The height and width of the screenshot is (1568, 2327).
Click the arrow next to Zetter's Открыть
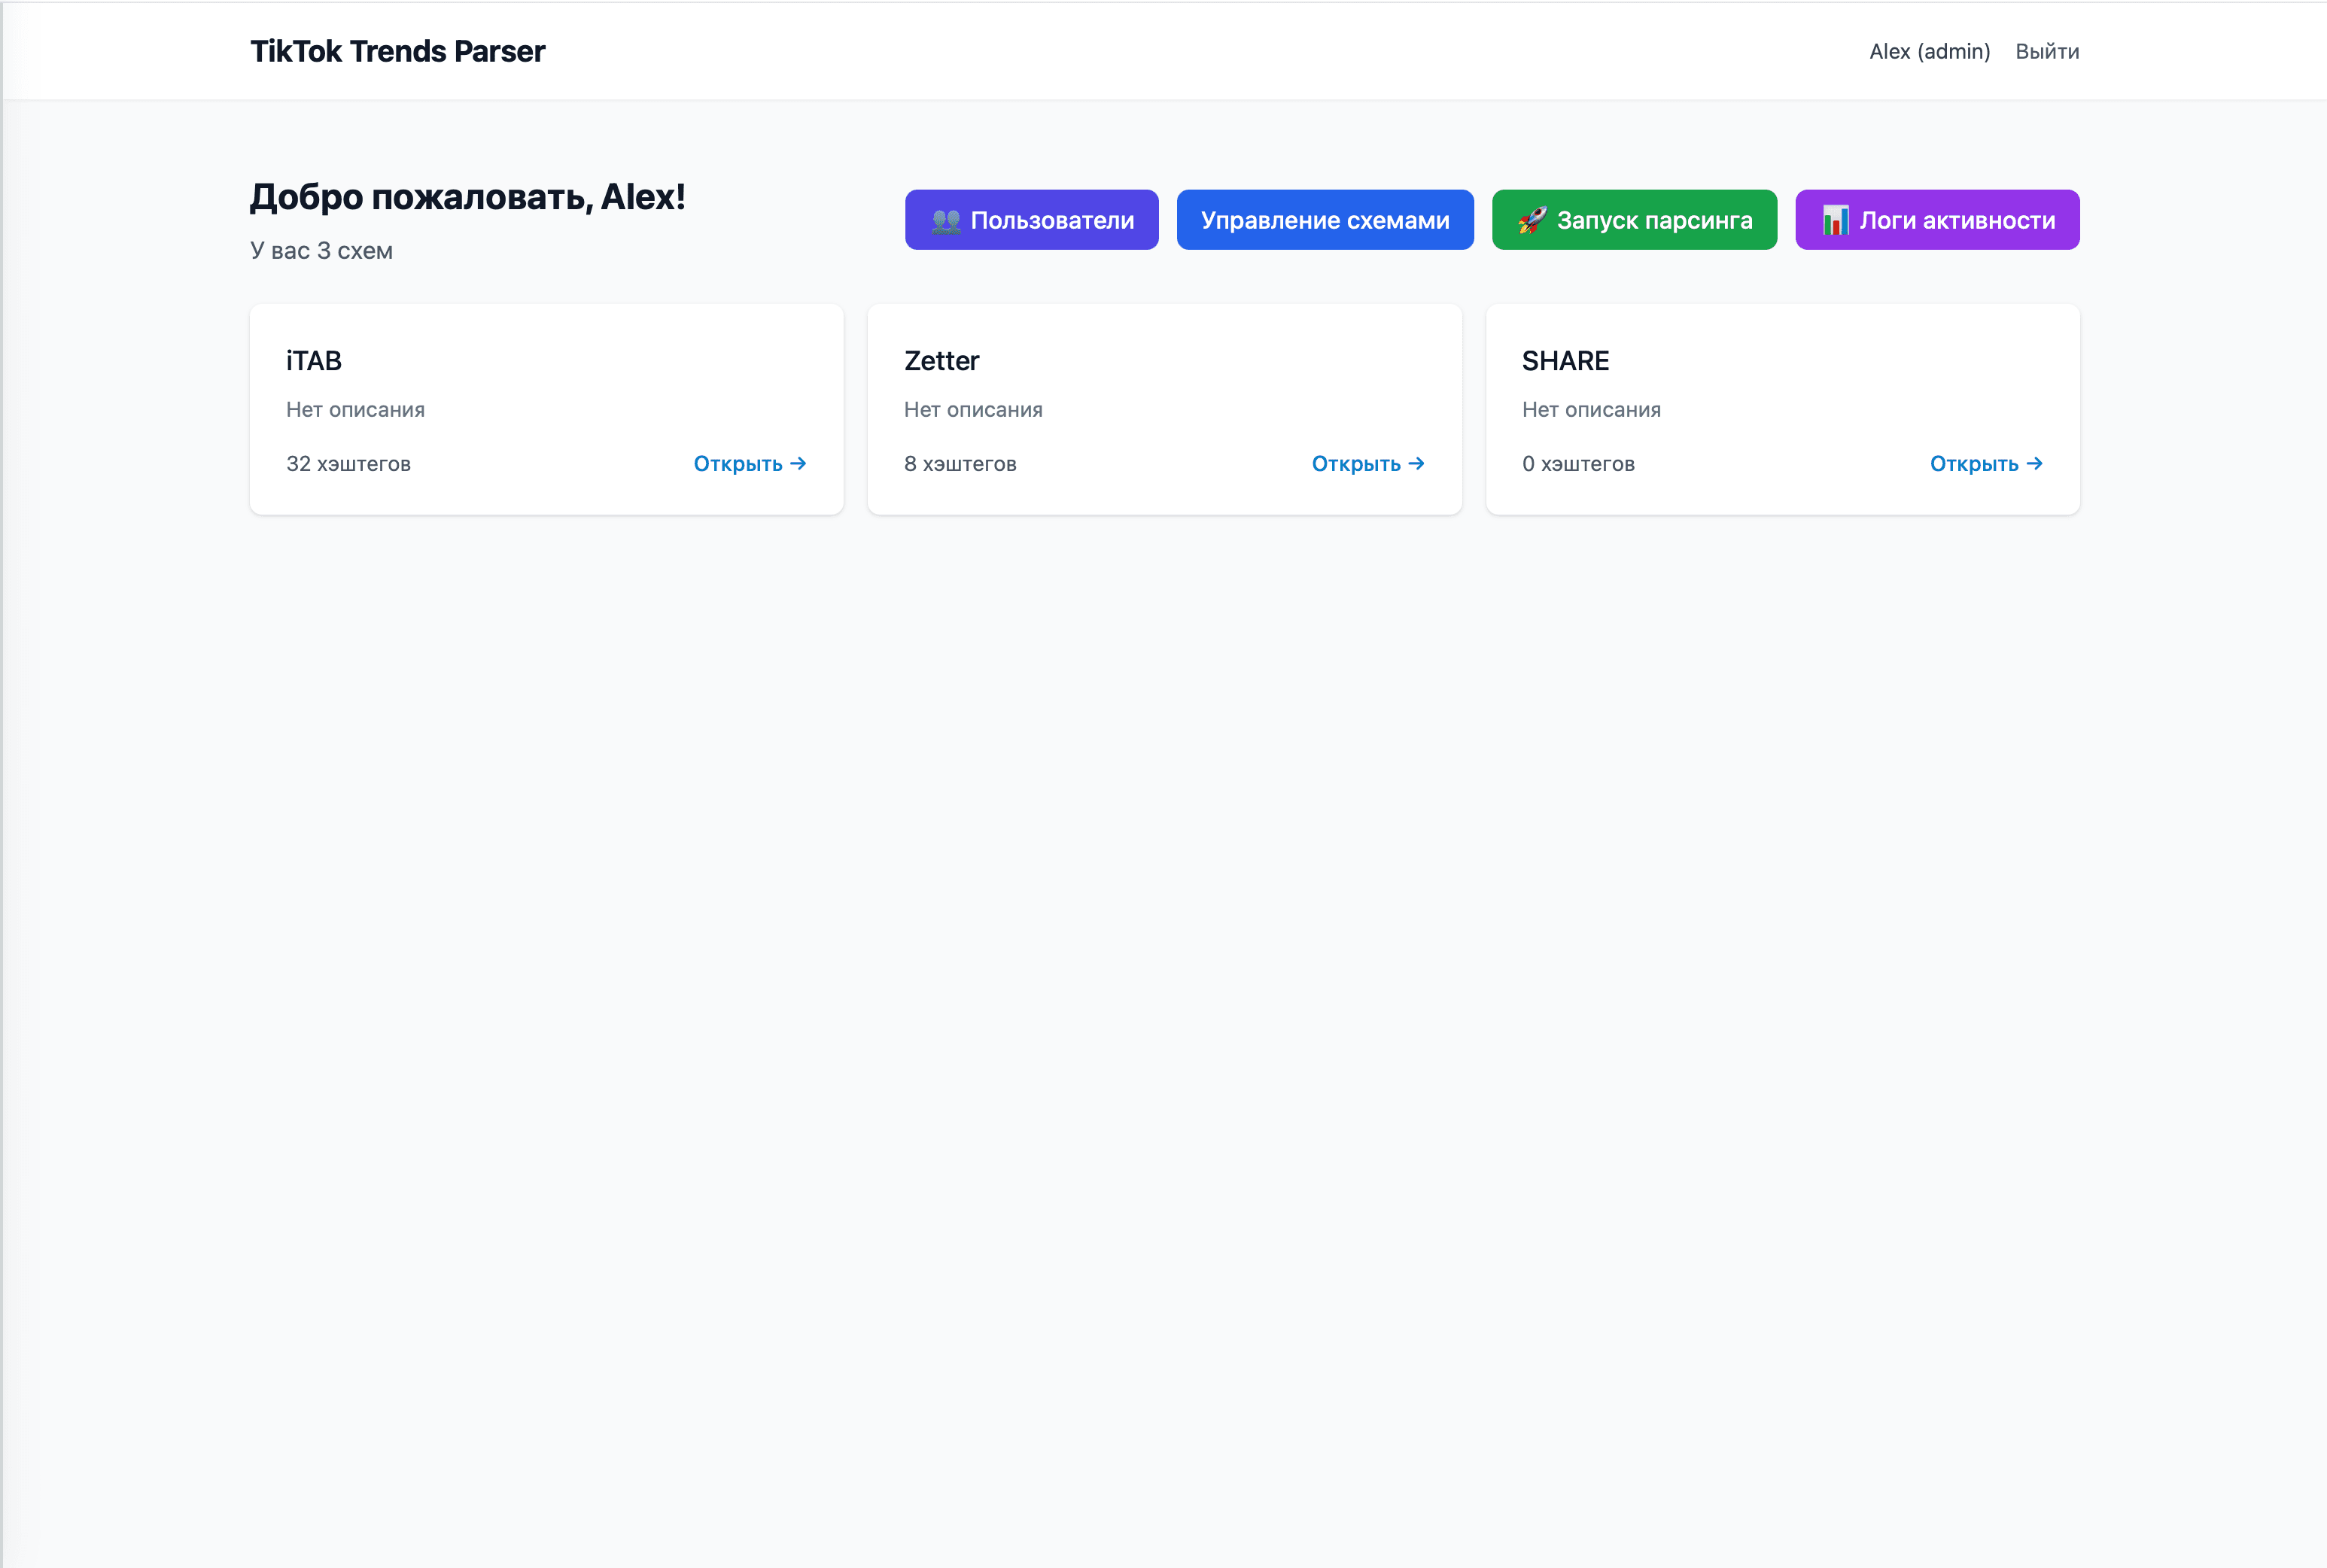click(1416, 464)
